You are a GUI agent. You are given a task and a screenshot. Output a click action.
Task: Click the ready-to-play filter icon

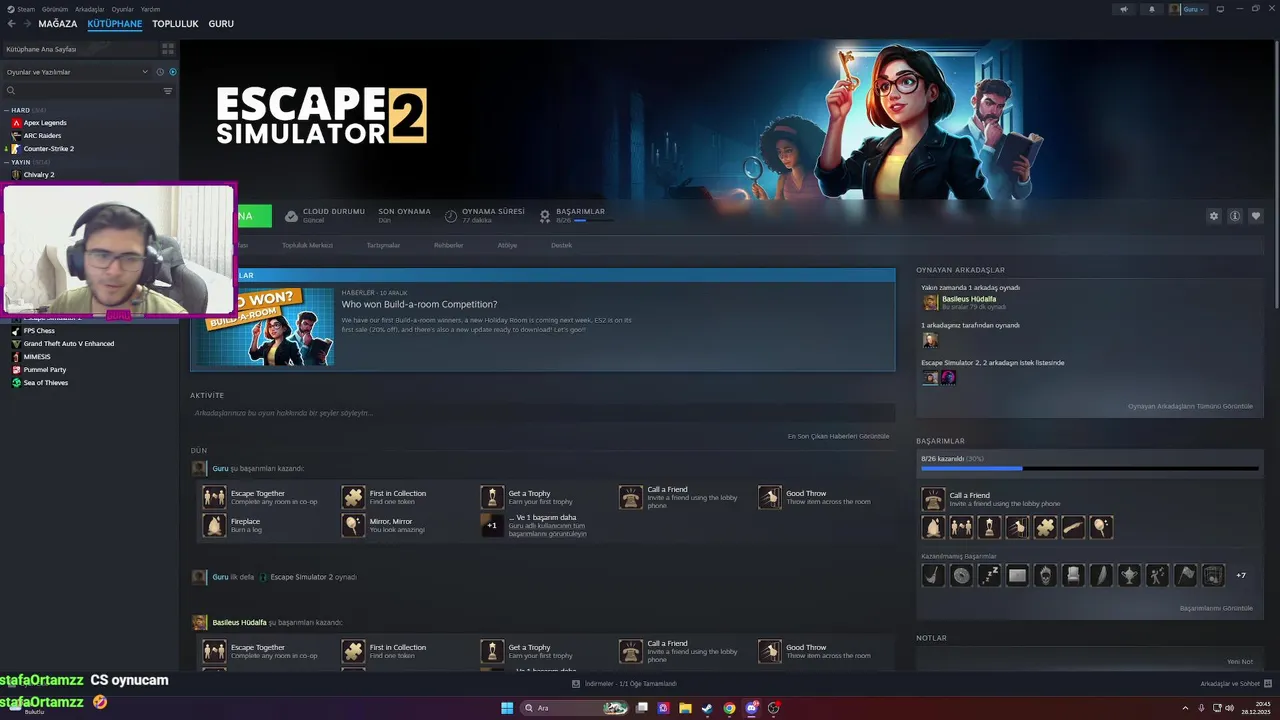pyautogui.click(x=172, y=72)
